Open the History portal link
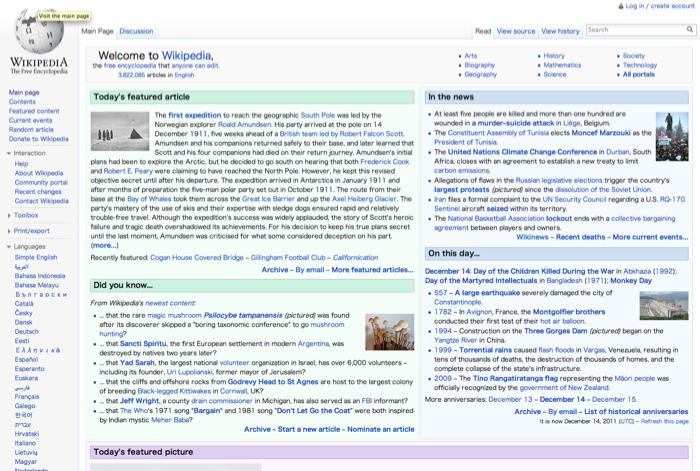The width and height of the screenshot is (700, 471). (554, 56)
